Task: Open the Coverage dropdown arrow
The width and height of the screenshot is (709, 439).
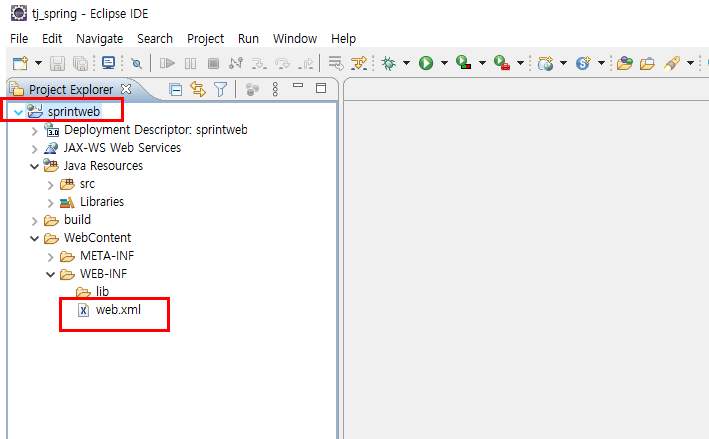Action: (x=482, y=63)
